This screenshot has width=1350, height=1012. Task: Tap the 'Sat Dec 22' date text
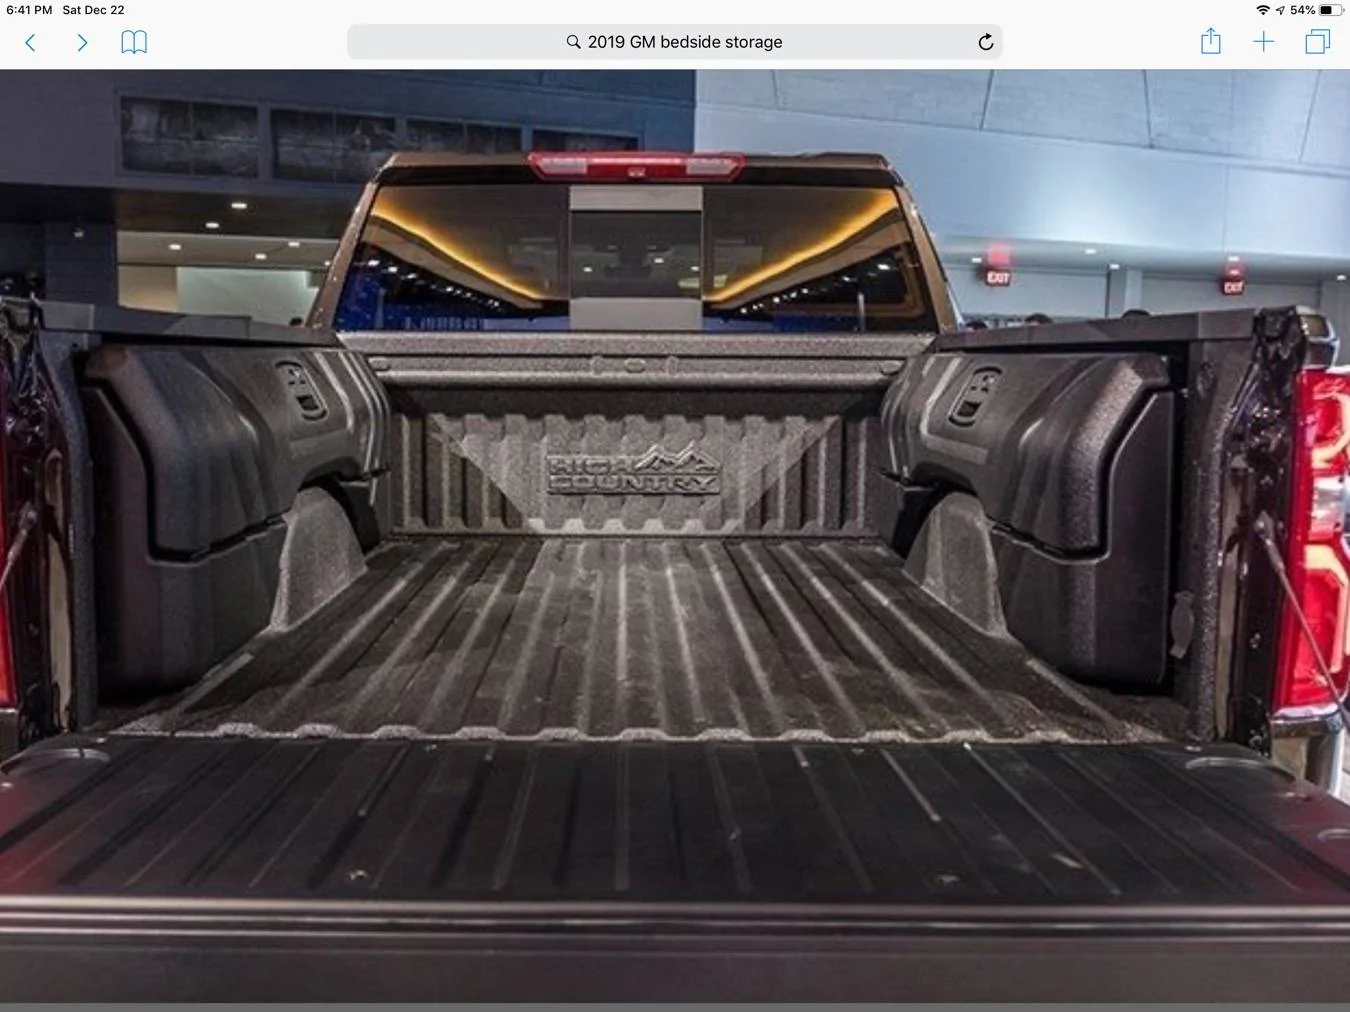coord(94,10)
